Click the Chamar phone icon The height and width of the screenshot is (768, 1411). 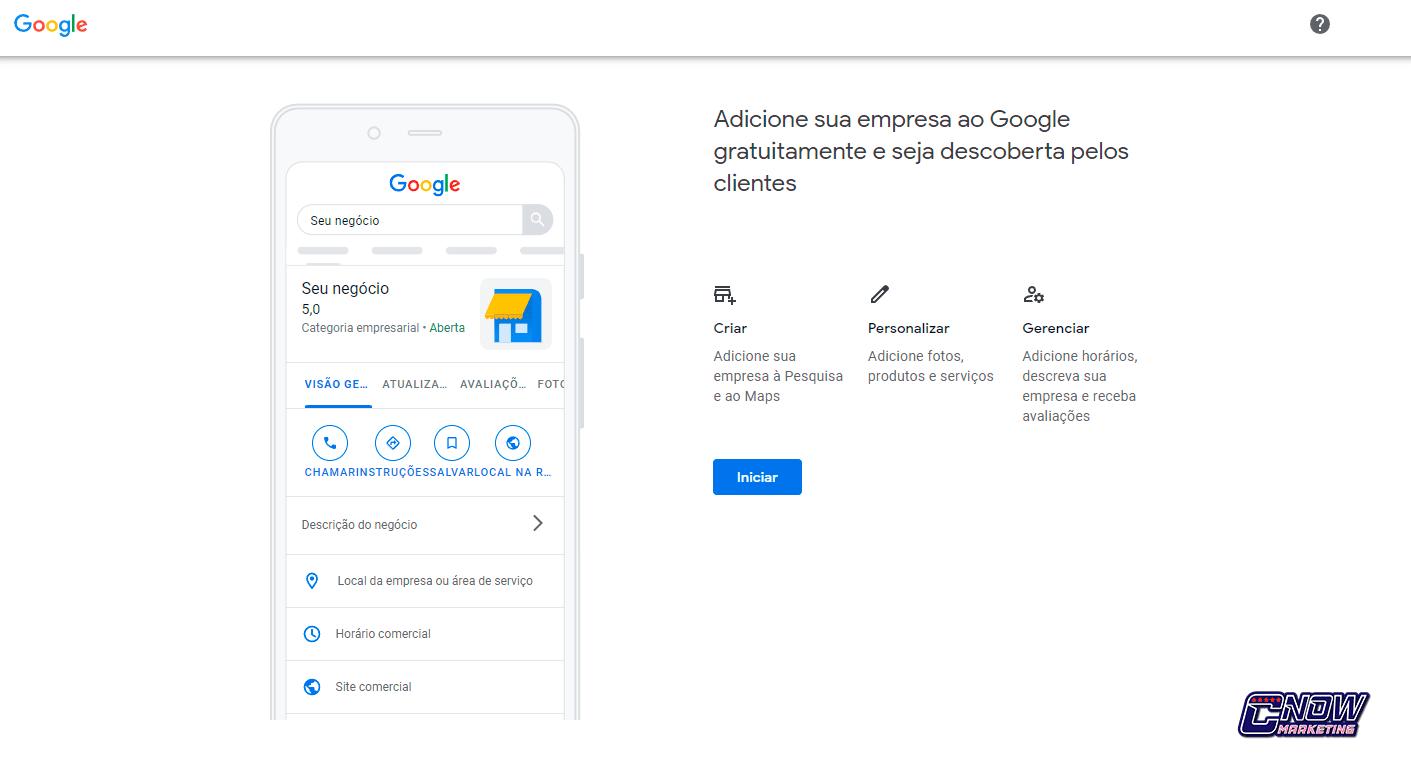[330, 443]
